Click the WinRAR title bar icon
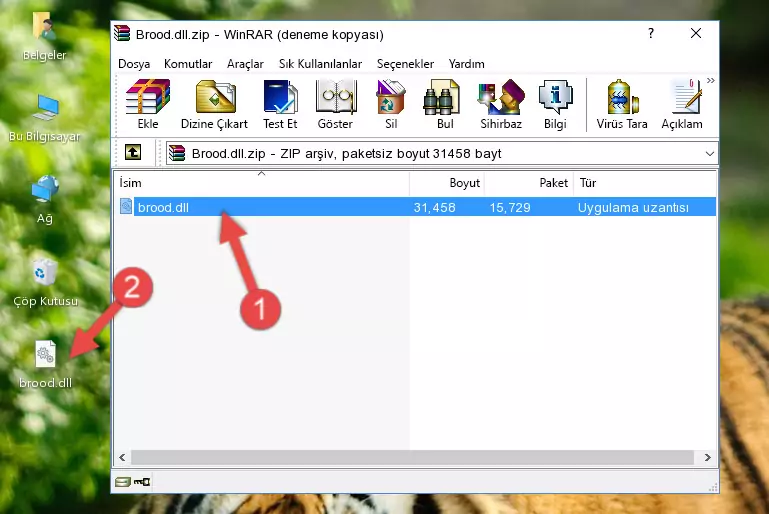Screen dimensions: 769x514 point(123,33)
